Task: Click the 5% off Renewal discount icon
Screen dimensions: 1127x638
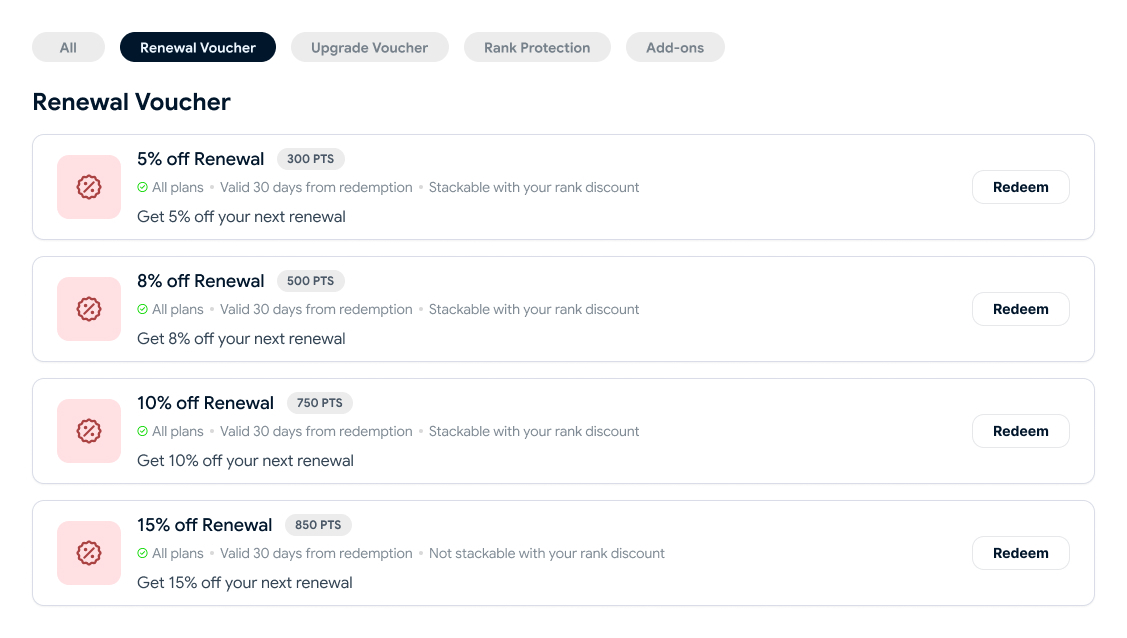Action: click(89, 187)
